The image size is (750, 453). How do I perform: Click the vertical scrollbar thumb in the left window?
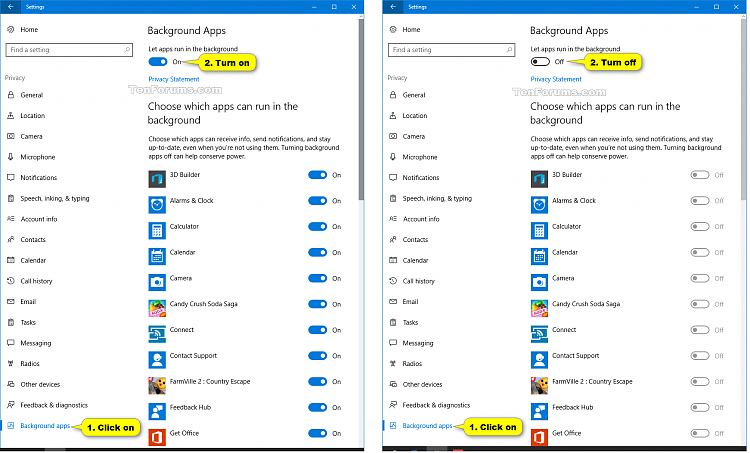[361, 108]
